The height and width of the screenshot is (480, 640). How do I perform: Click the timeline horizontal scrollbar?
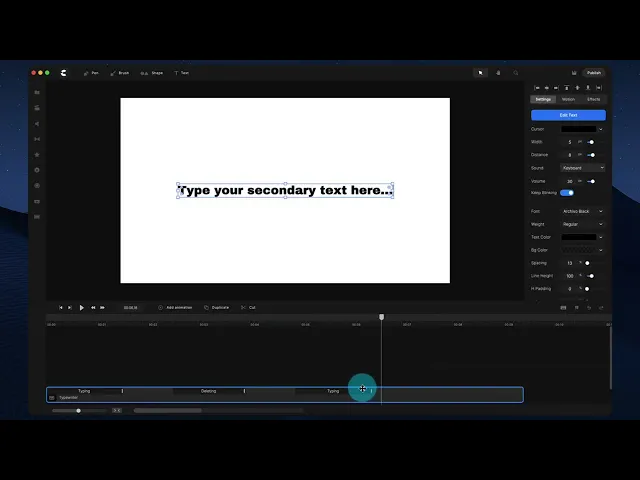(168, 411)
